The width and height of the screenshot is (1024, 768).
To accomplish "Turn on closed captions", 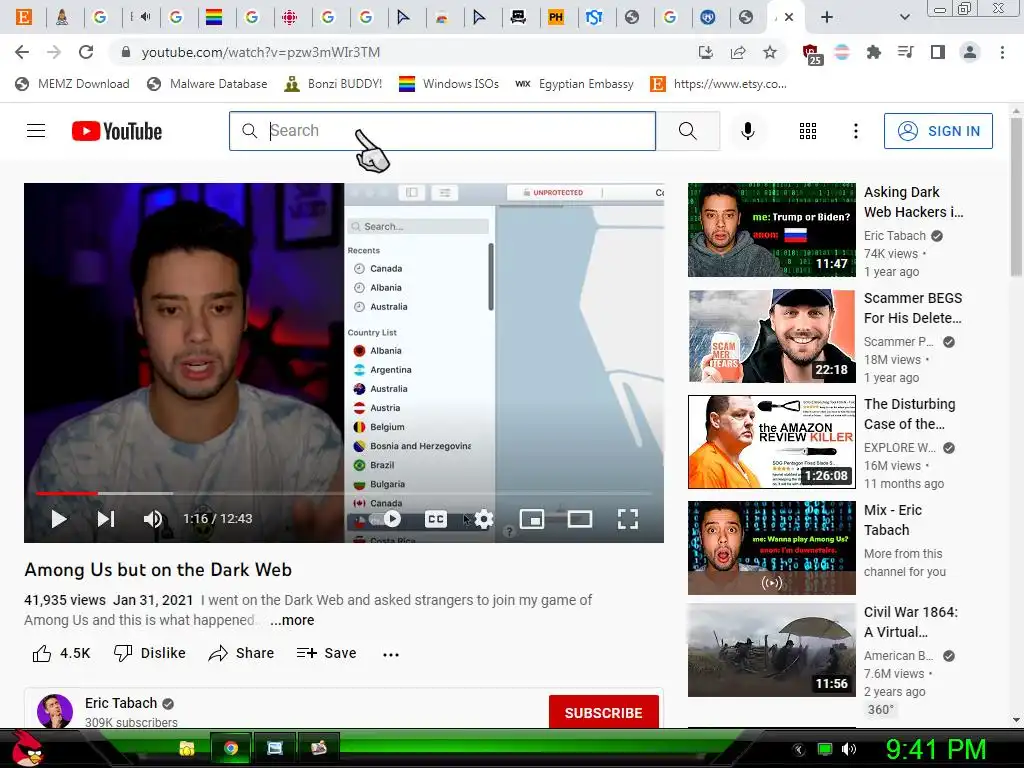I will pos(436,519).
